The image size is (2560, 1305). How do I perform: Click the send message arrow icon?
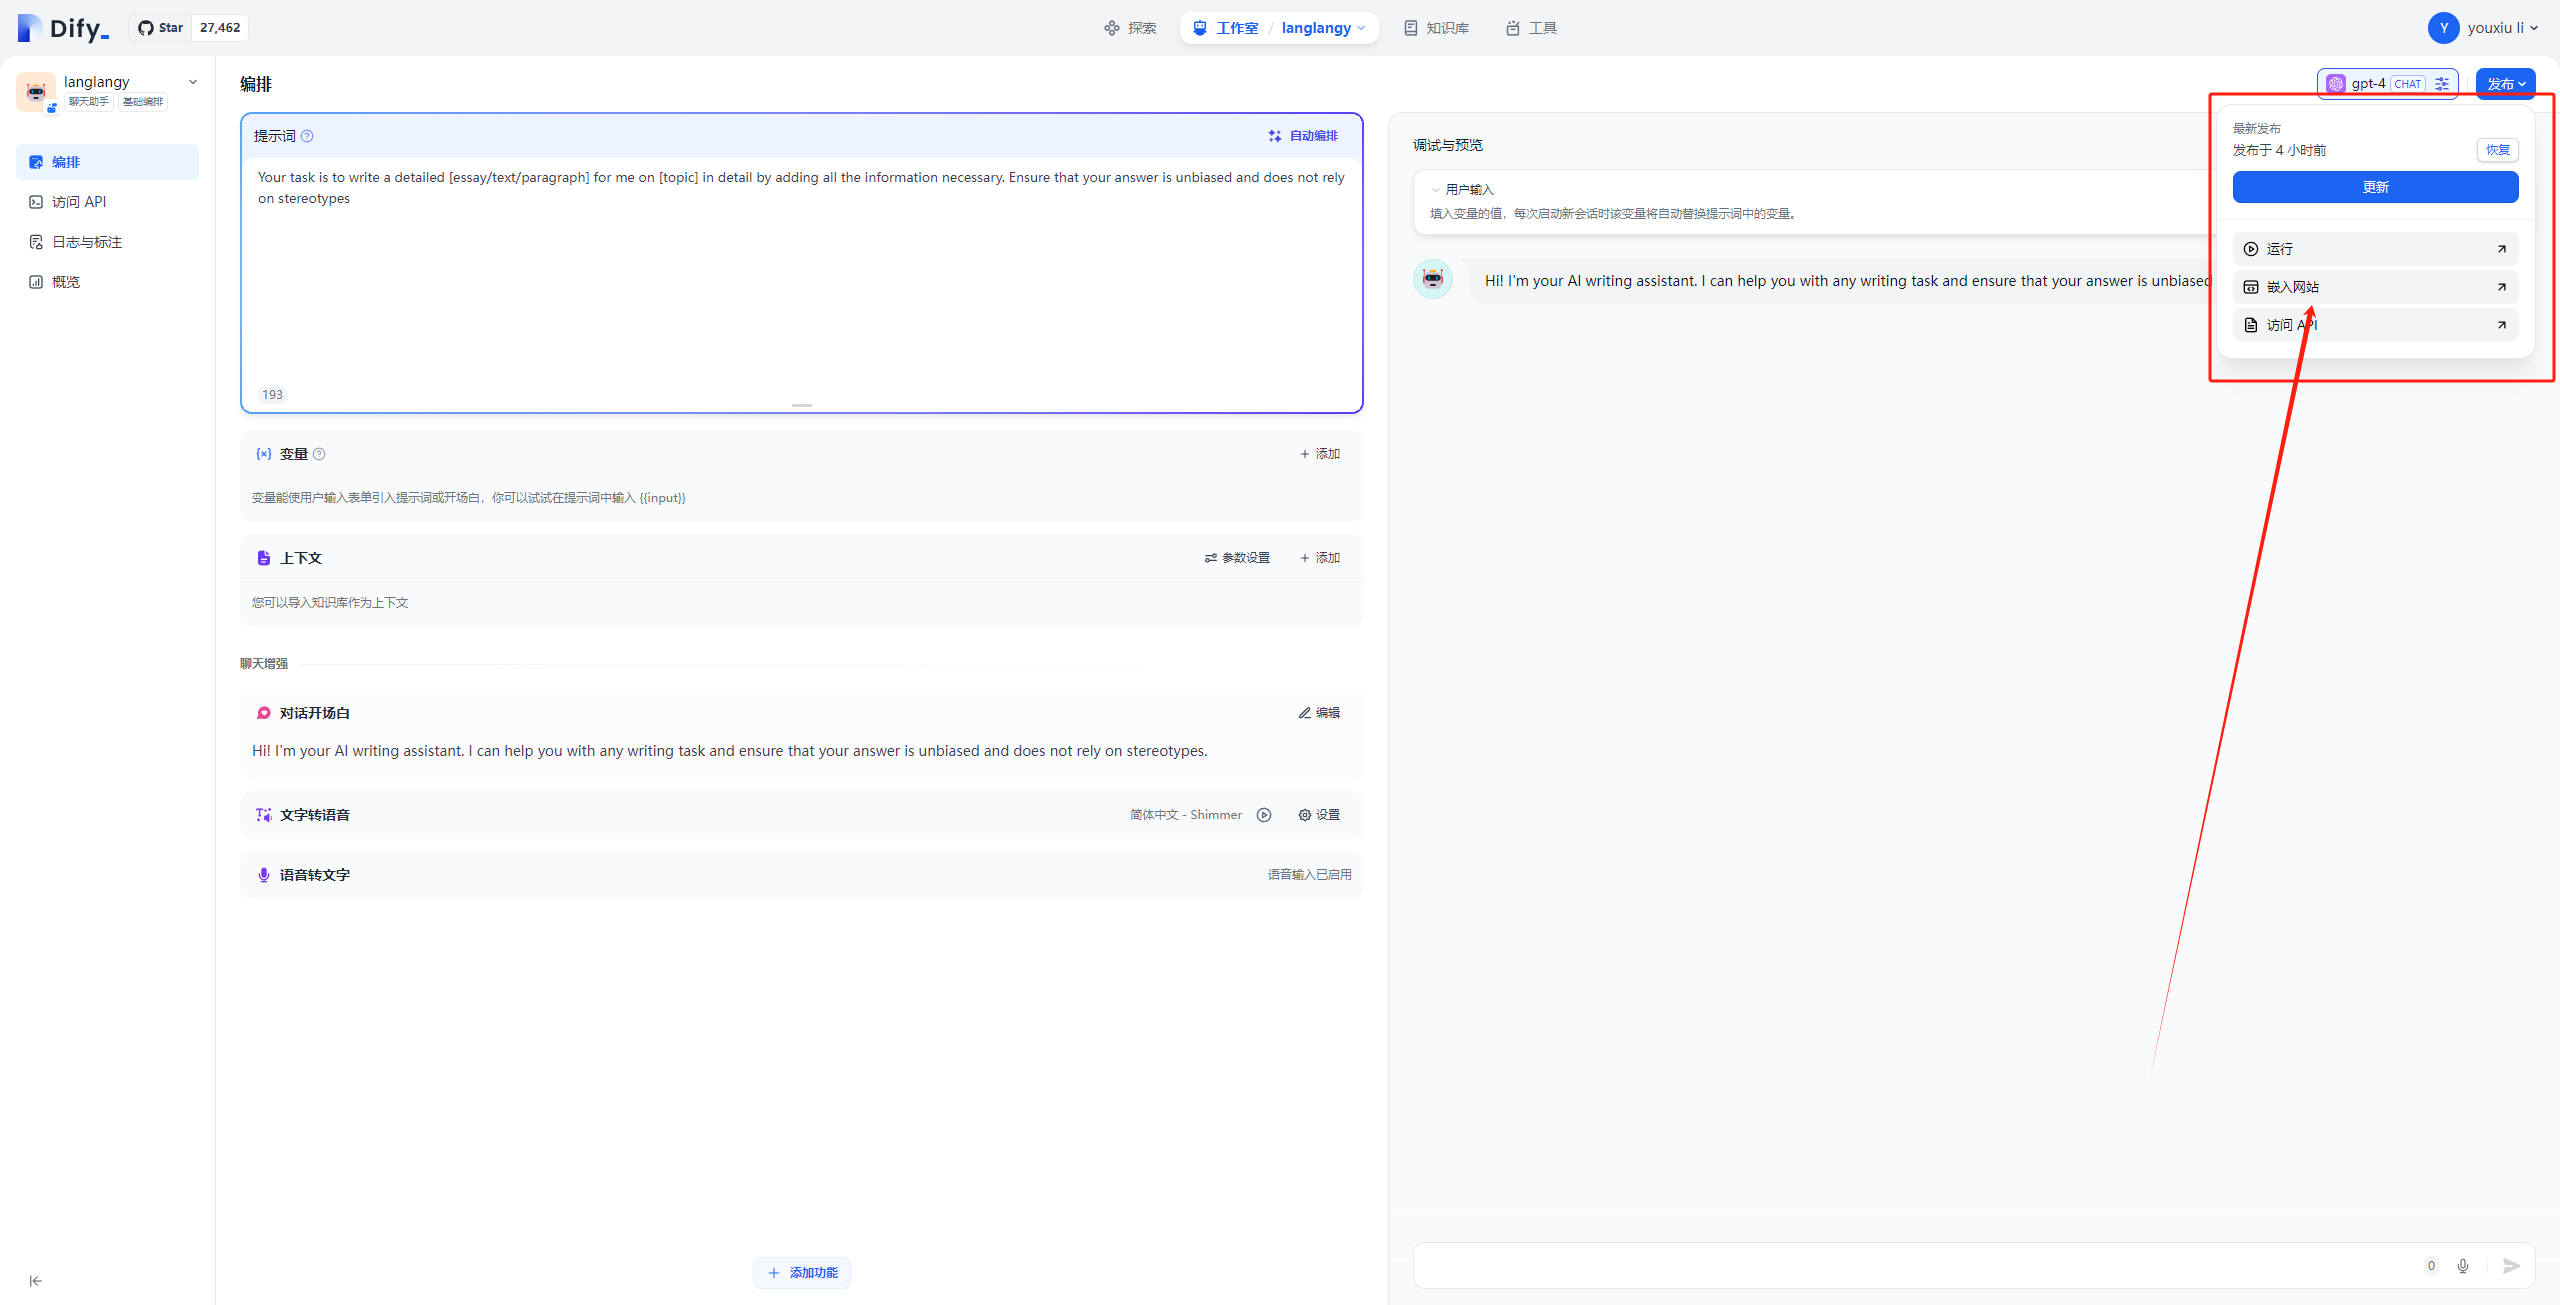2511,1266
